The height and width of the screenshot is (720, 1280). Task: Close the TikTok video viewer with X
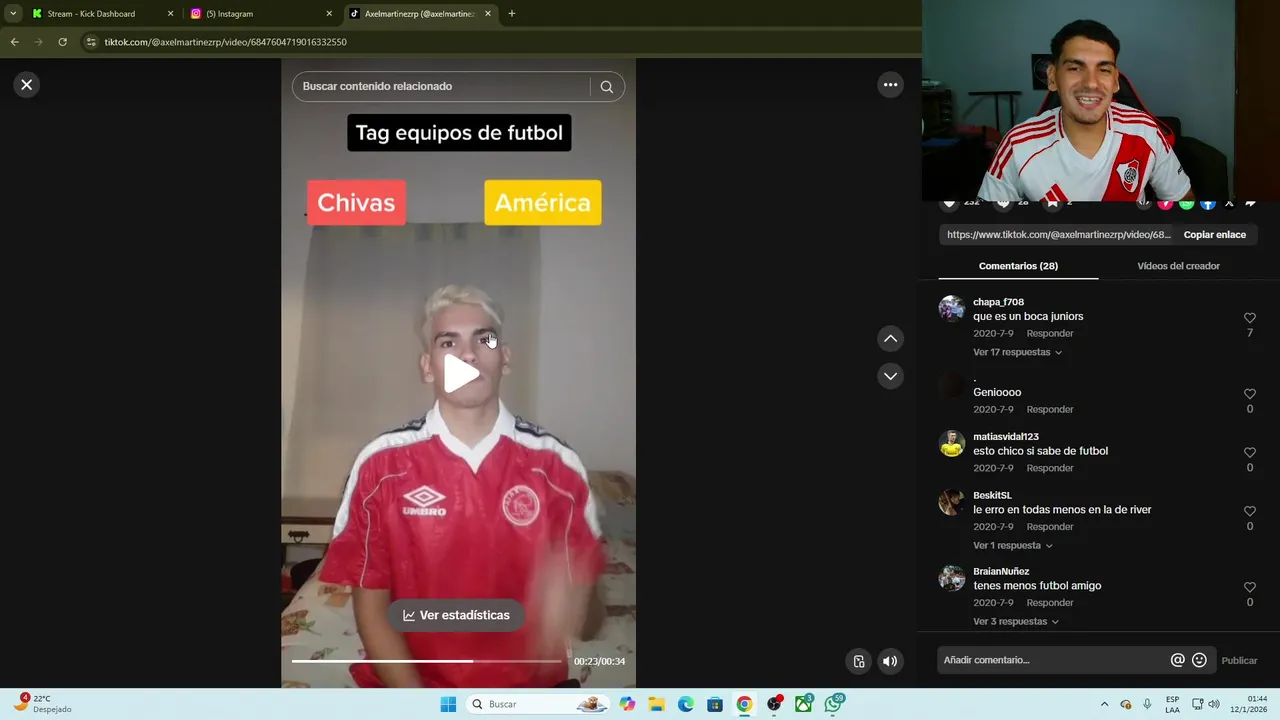(27, 85)
